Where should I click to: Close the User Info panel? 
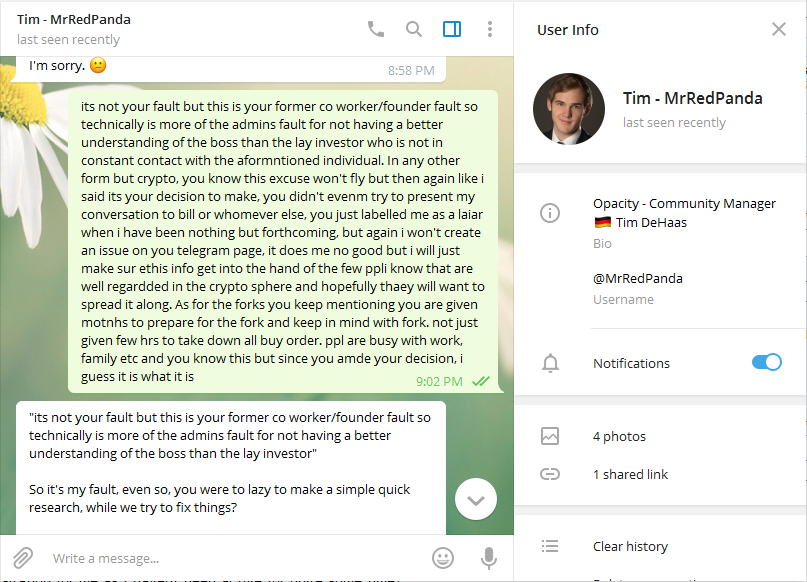coord(779,29)
